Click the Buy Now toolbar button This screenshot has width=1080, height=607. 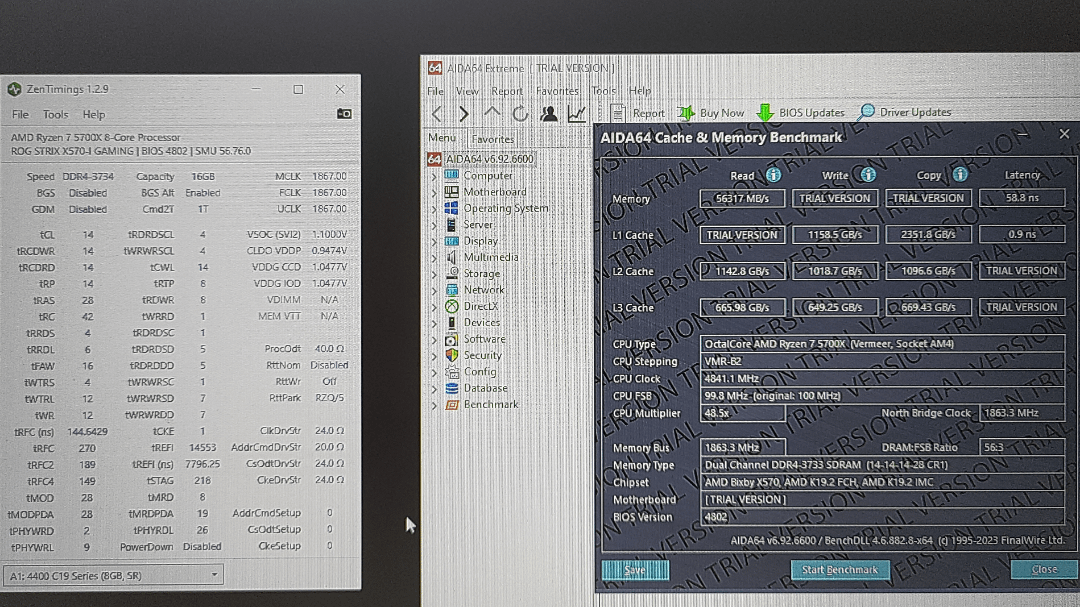(711, 113)
